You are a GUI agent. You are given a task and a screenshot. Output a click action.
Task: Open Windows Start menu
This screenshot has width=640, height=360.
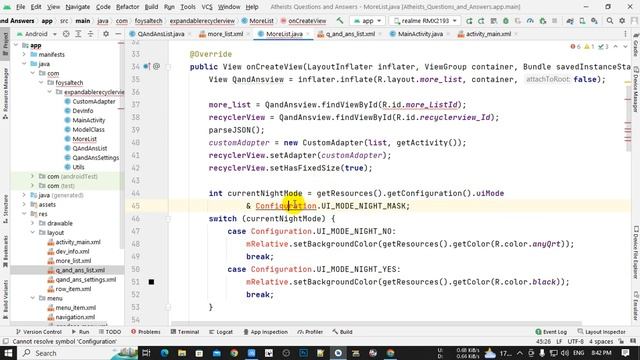8,353
